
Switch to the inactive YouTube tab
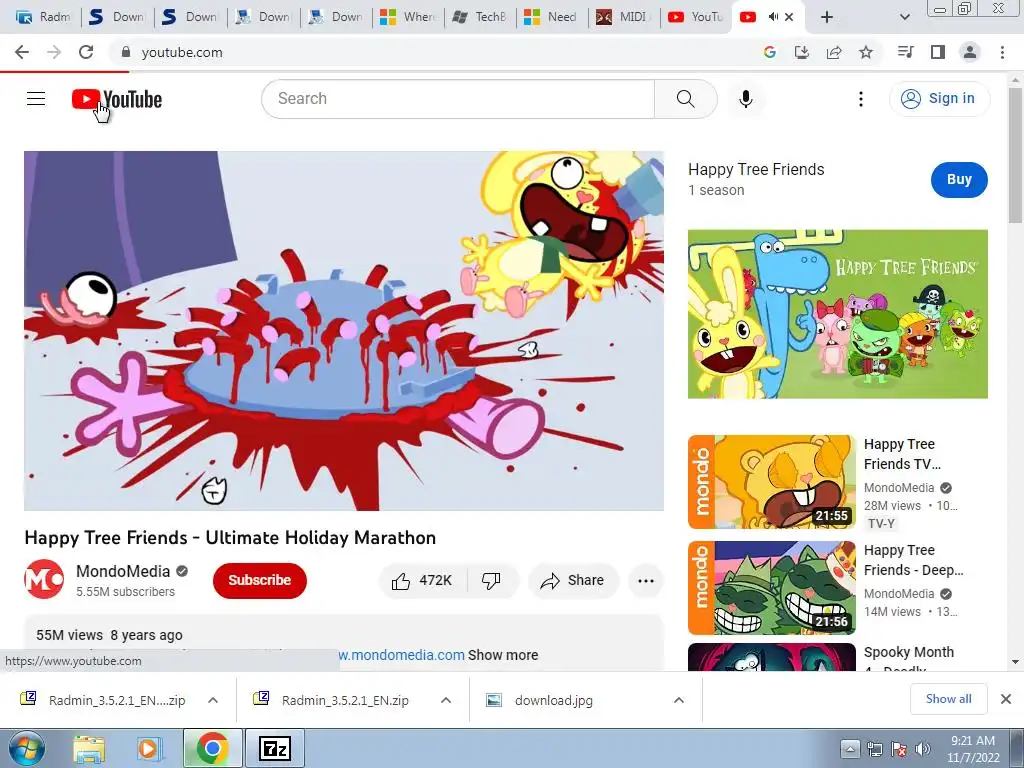click(x=696, y=17)
